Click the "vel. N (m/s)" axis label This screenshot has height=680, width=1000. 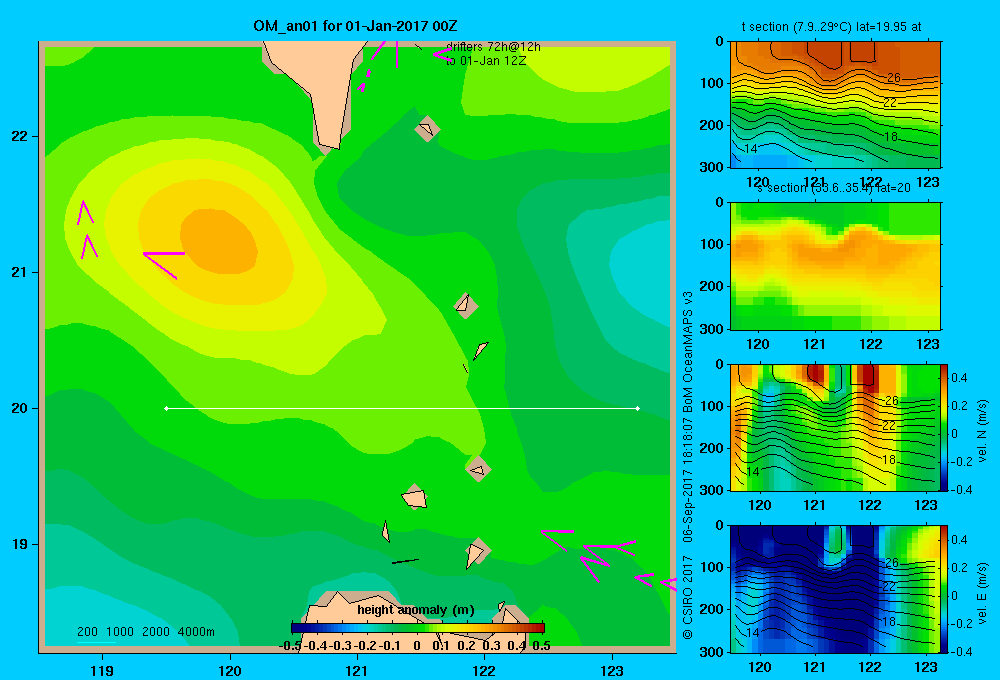coord(982,431)
